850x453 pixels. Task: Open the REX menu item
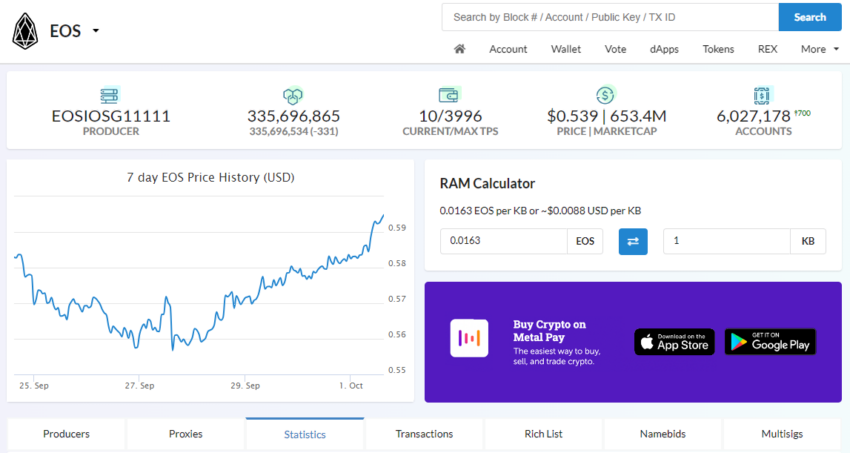[767, 49]
